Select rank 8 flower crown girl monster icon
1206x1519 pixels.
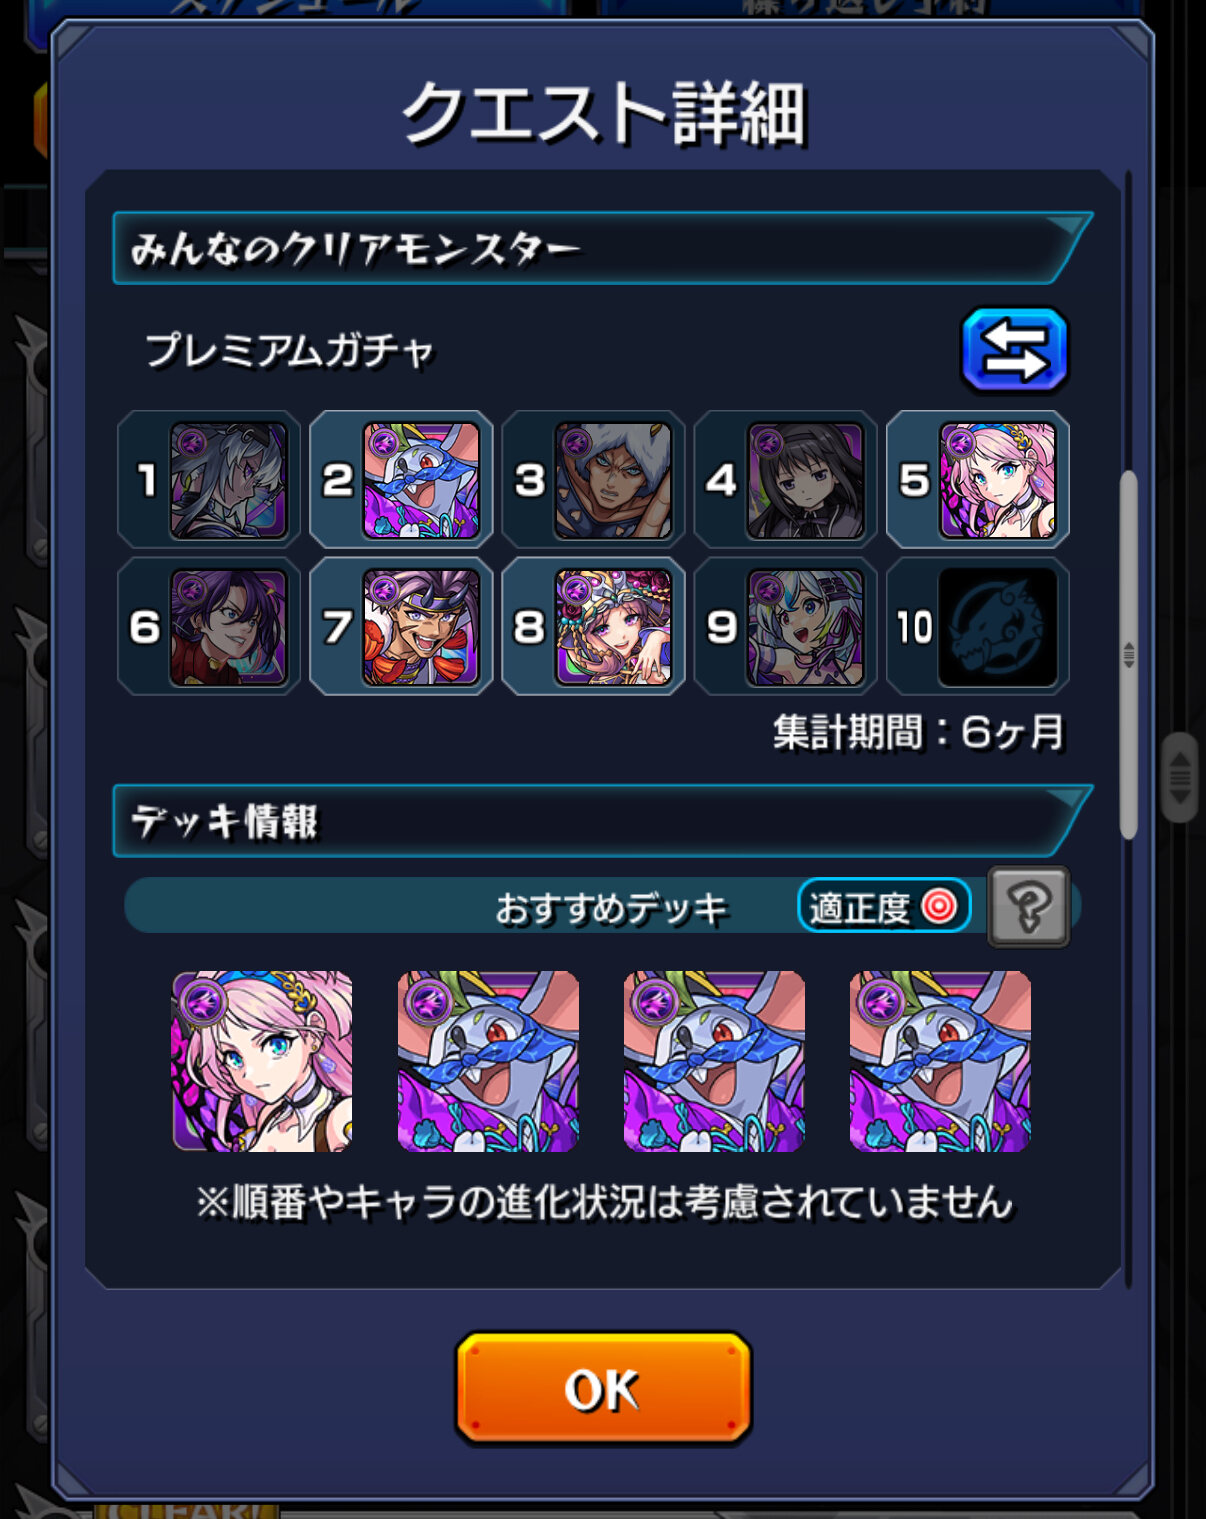pyautogui.click(x=613, y=627)
